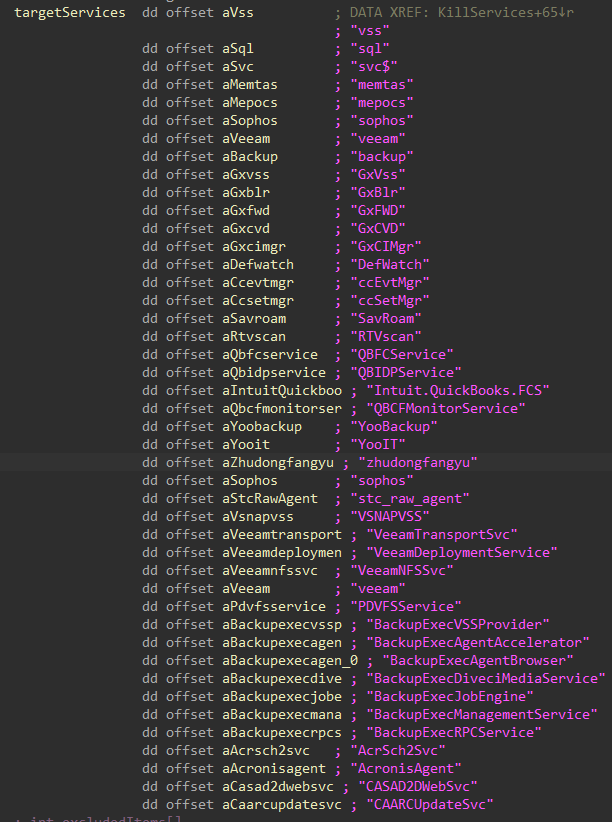Click the aVsnapvss offset symbol
The height and width of the screenshot is (822, 612).
pyautogui.click(x=257, y=517)
